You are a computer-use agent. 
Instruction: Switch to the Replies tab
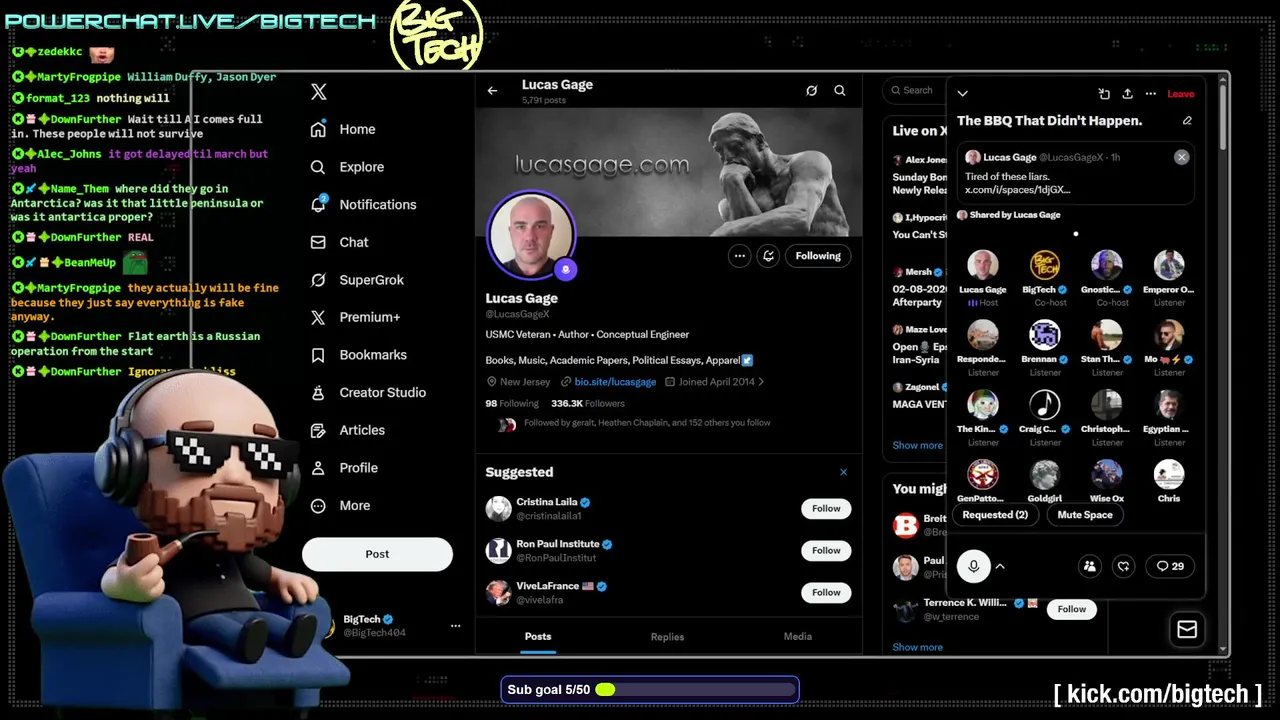pyautogui.click(x=667, y=637)
